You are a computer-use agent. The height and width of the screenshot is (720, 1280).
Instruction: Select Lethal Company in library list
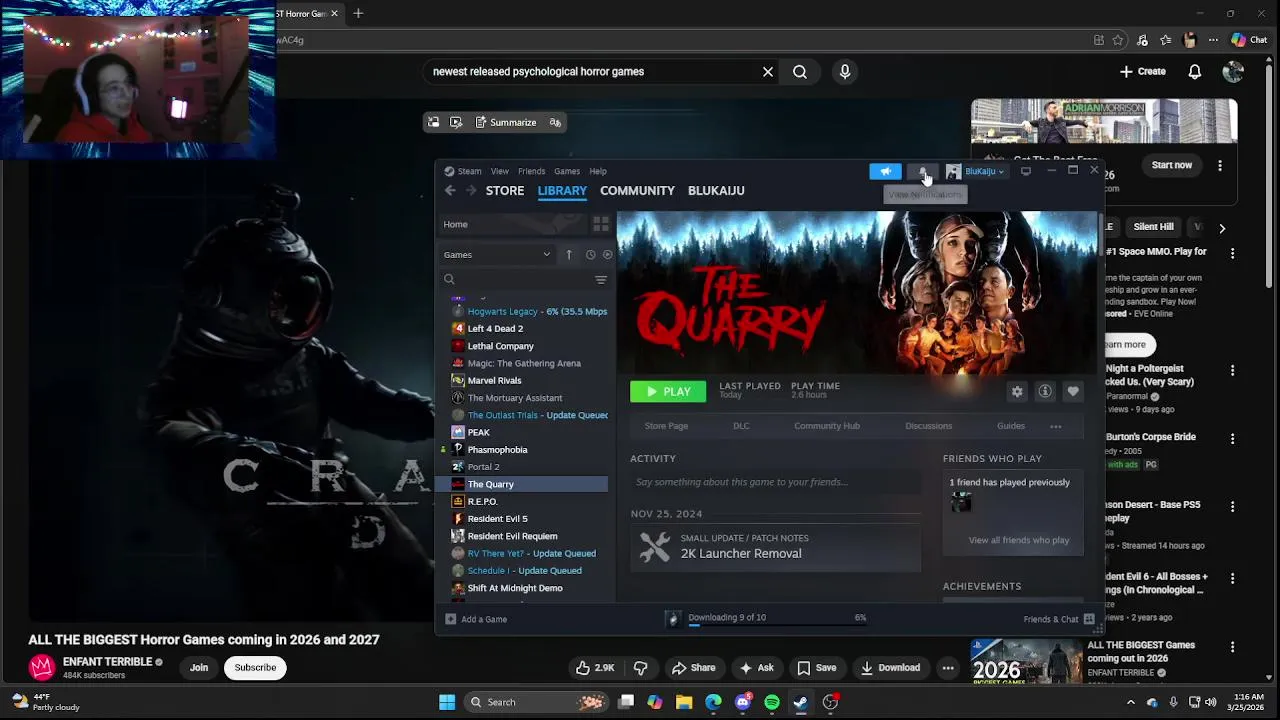click(x=529, y=346)
